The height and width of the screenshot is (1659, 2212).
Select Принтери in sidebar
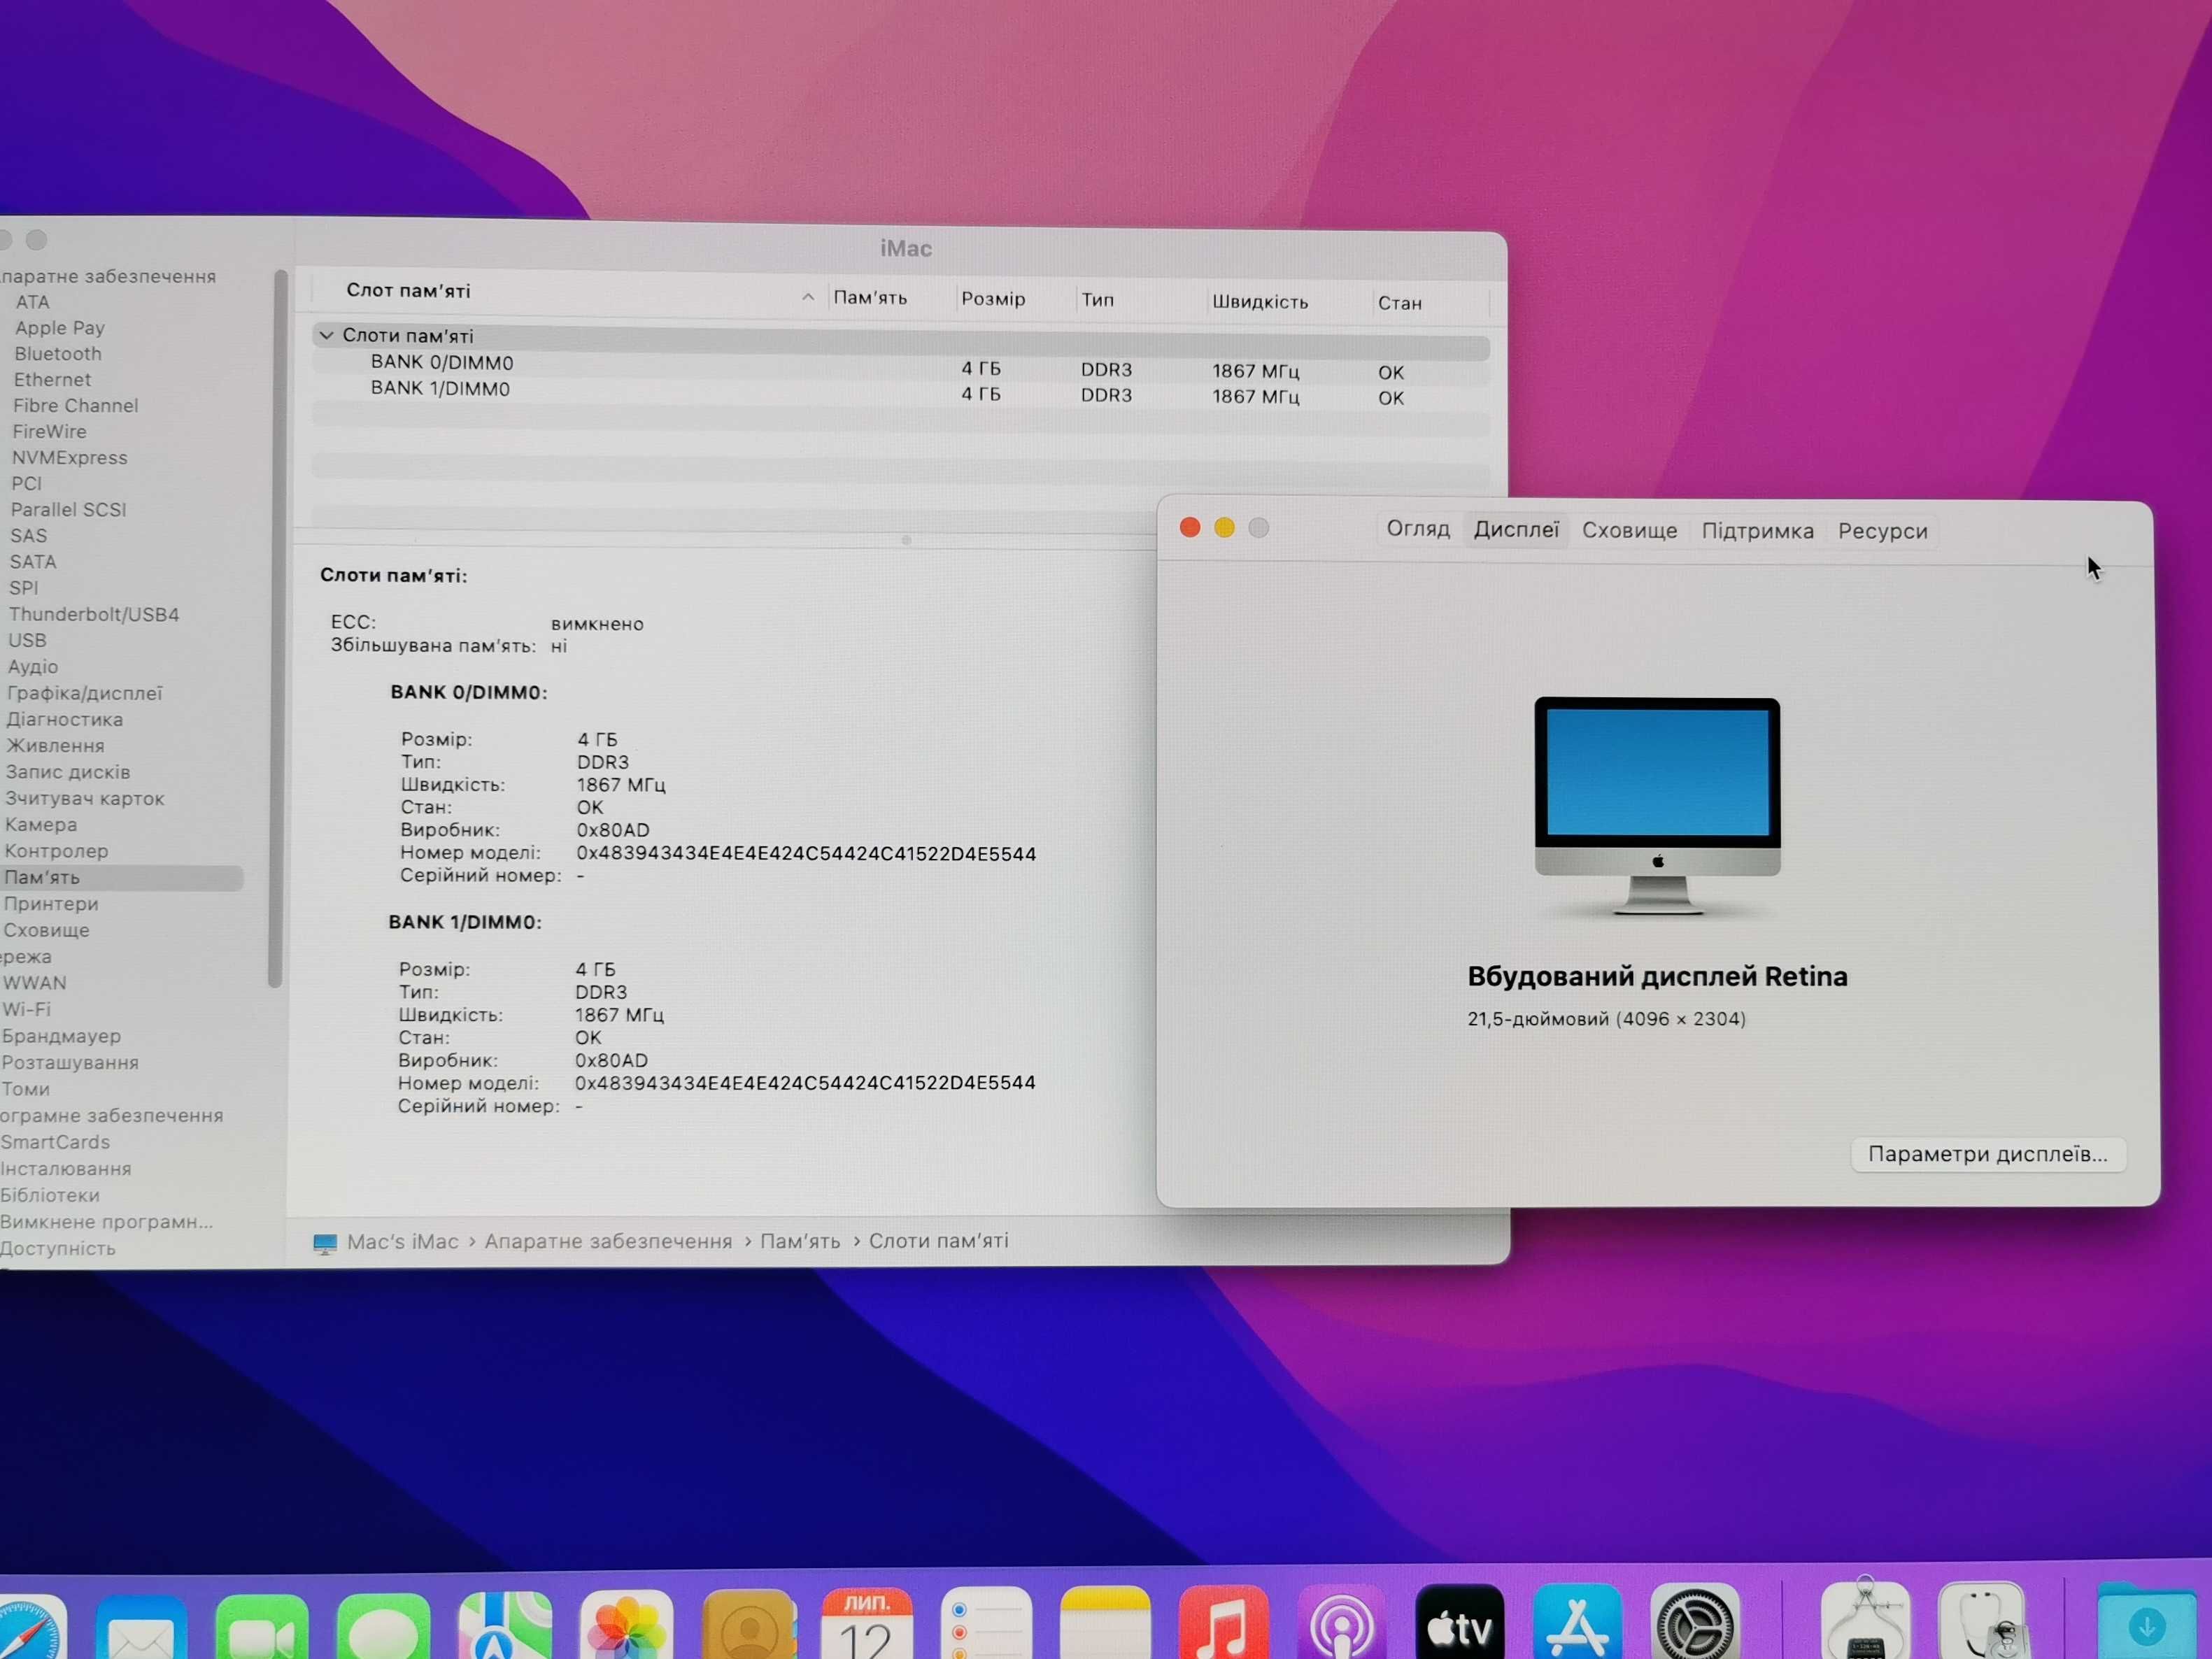tap(51, 904)
